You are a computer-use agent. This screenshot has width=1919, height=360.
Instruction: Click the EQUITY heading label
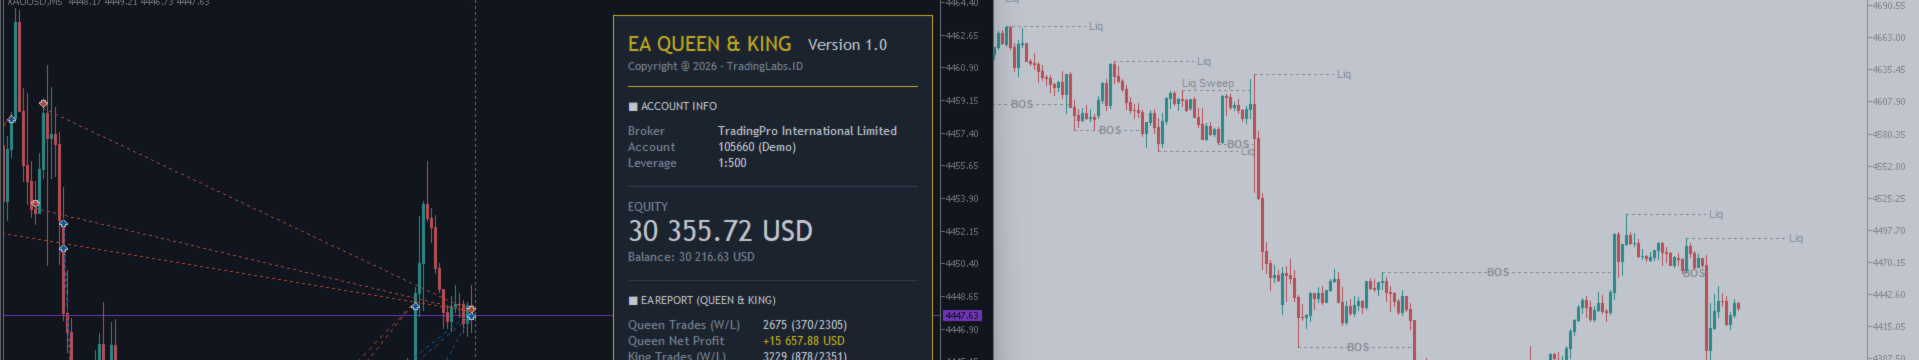648,207
